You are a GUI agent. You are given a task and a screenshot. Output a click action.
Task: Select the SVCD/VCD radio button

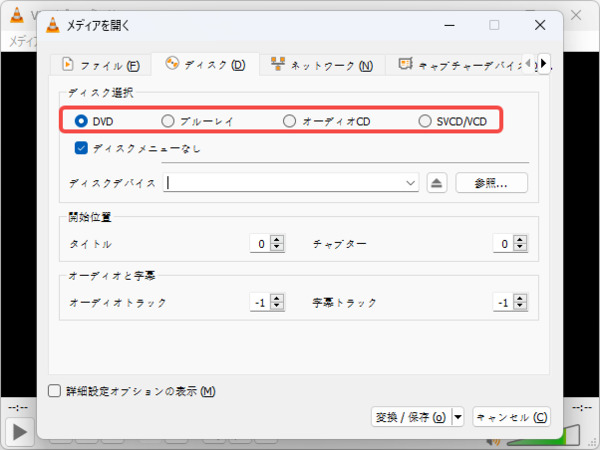425,121
